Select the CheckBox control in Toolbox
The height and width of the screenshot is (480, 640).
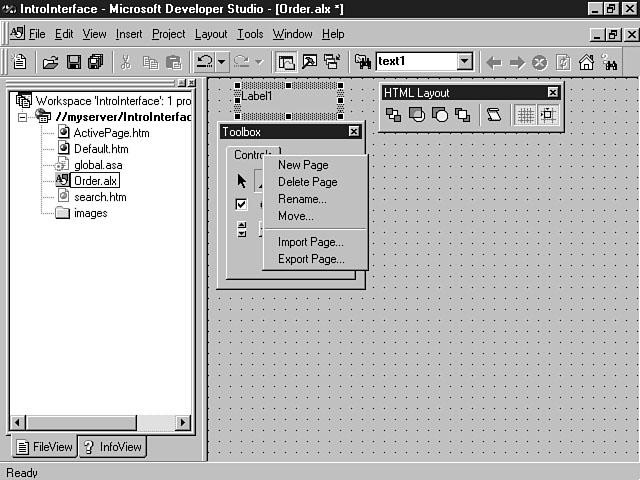point(241,204)
